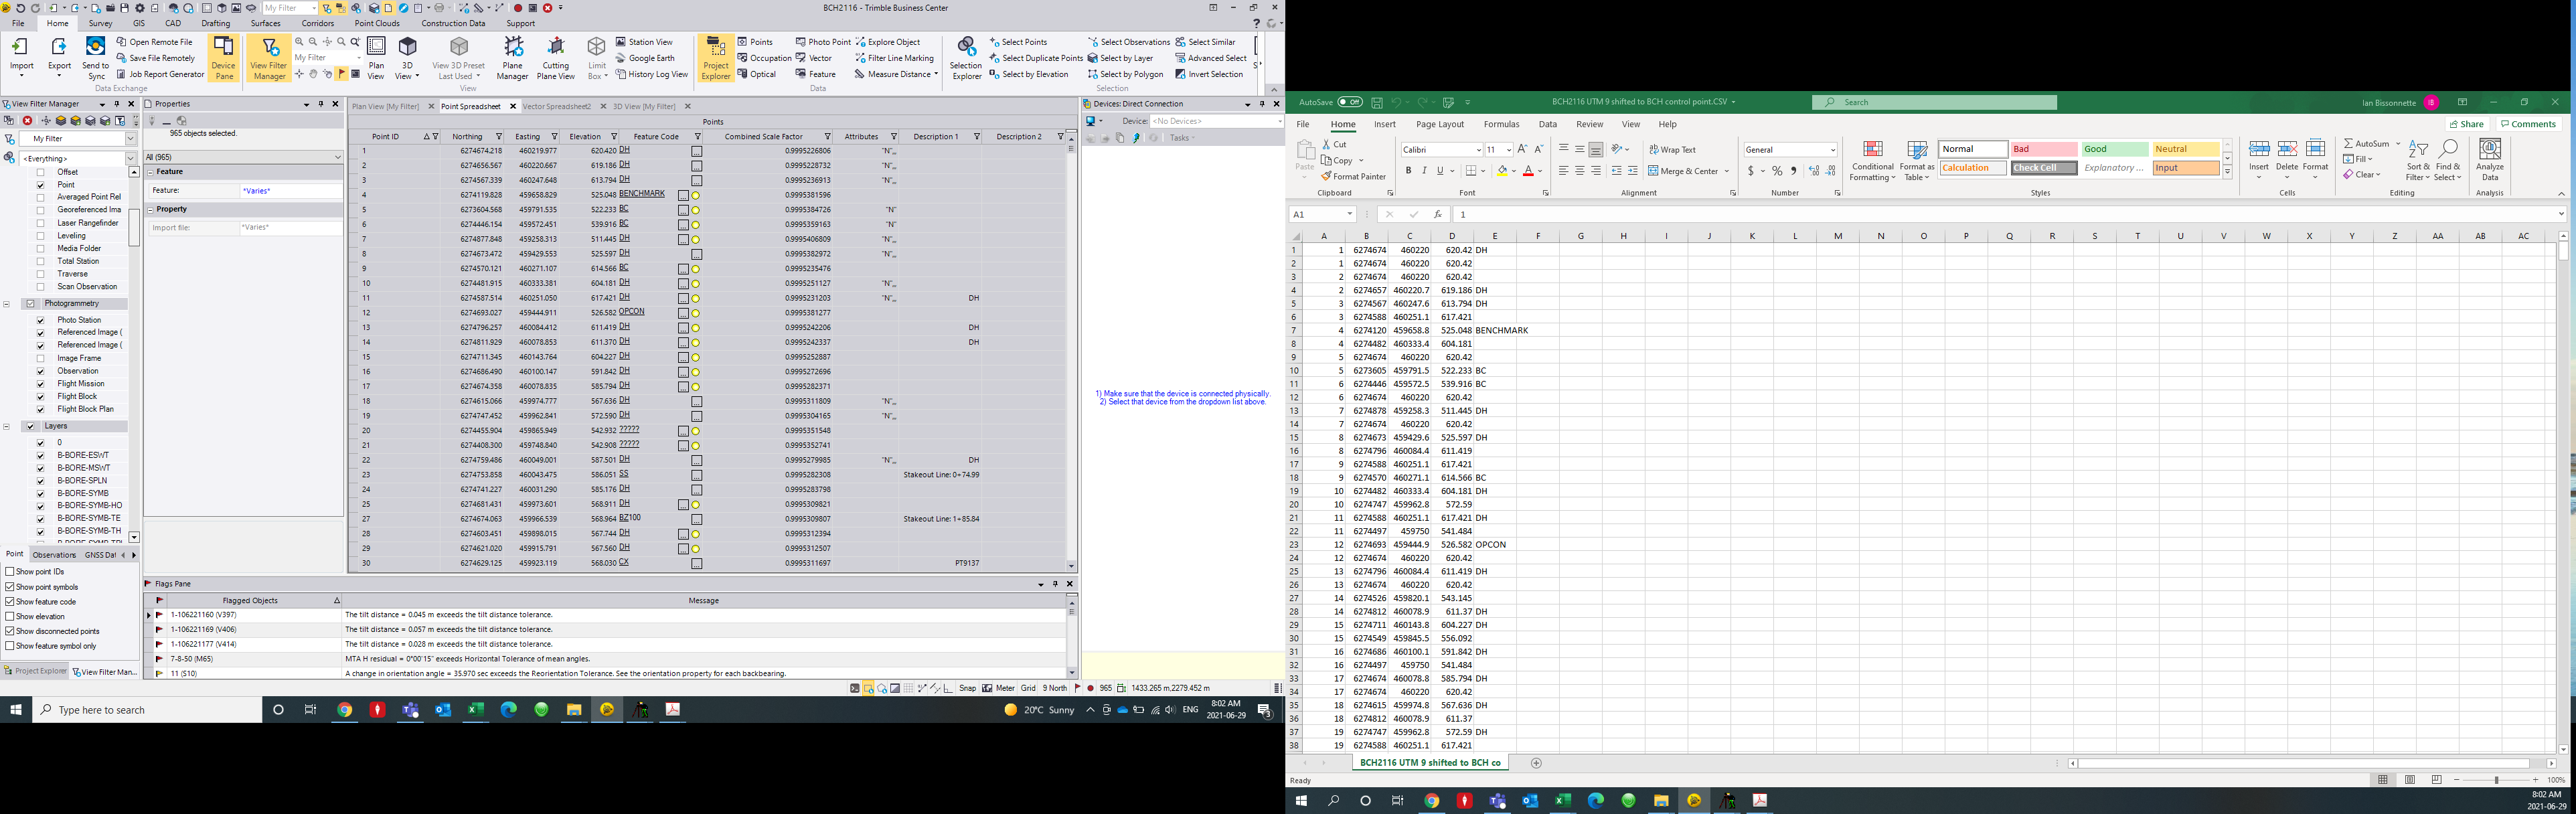The image size is (2576, 814).
Task: Toggle Snap mode in the status bar
Action: click(x=966, y=688)
